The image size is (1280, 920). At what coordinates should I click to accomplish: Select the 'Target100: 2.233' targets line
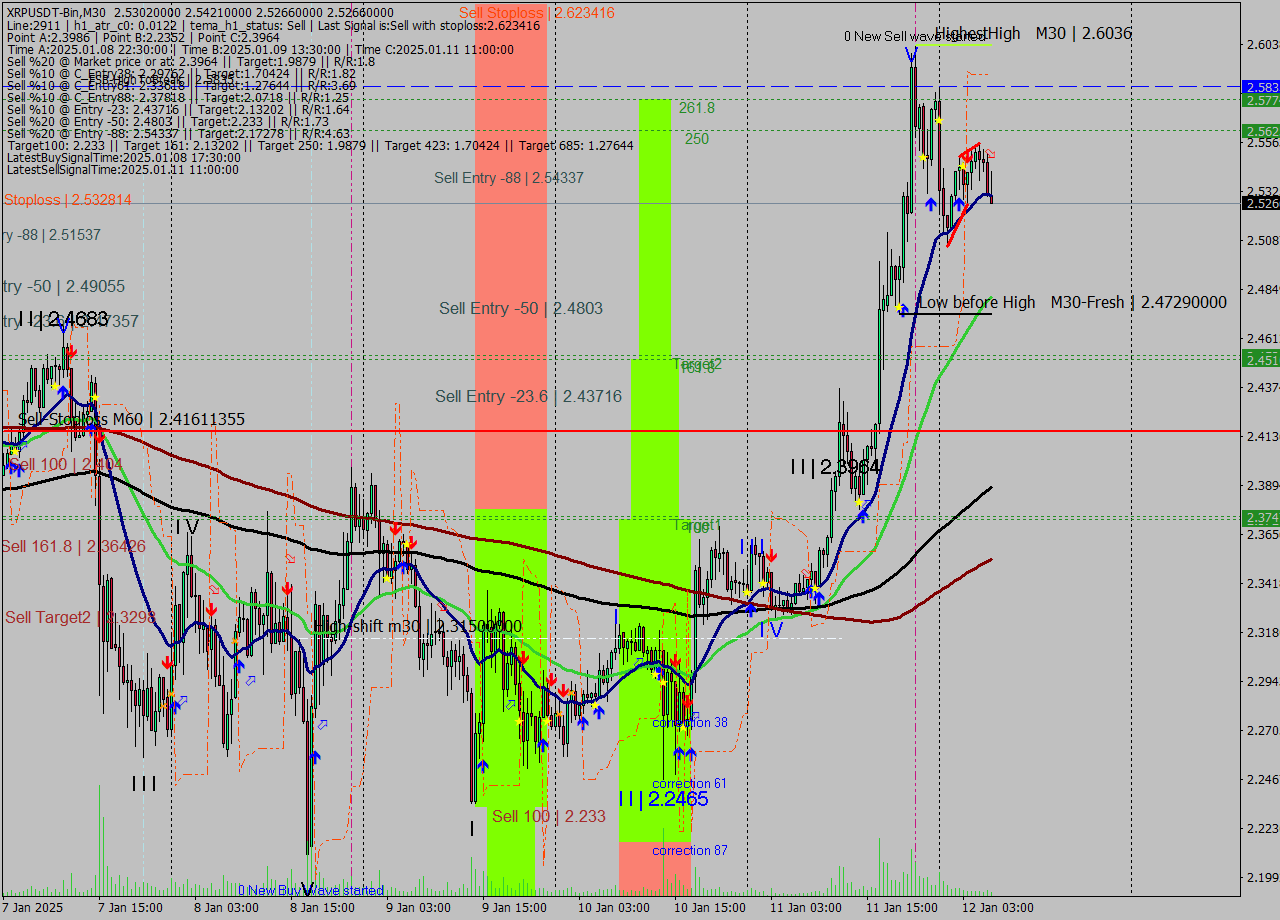click(320, 146)
